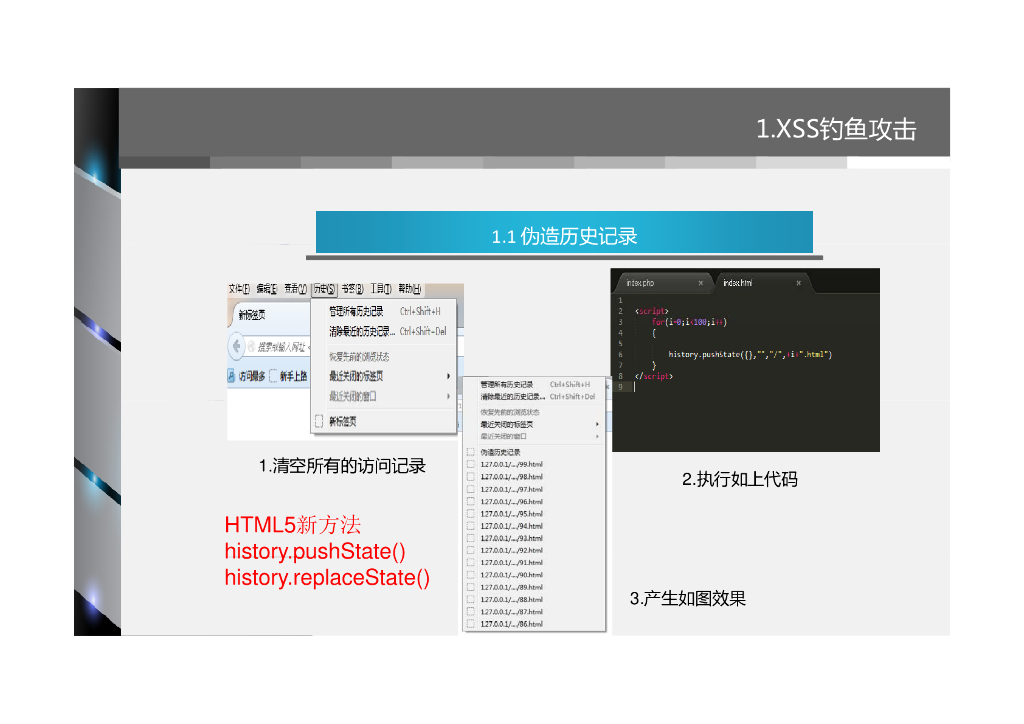Screen dimensions: 1024x724
Task: Close the index.html editor tab
Action: 798,283
